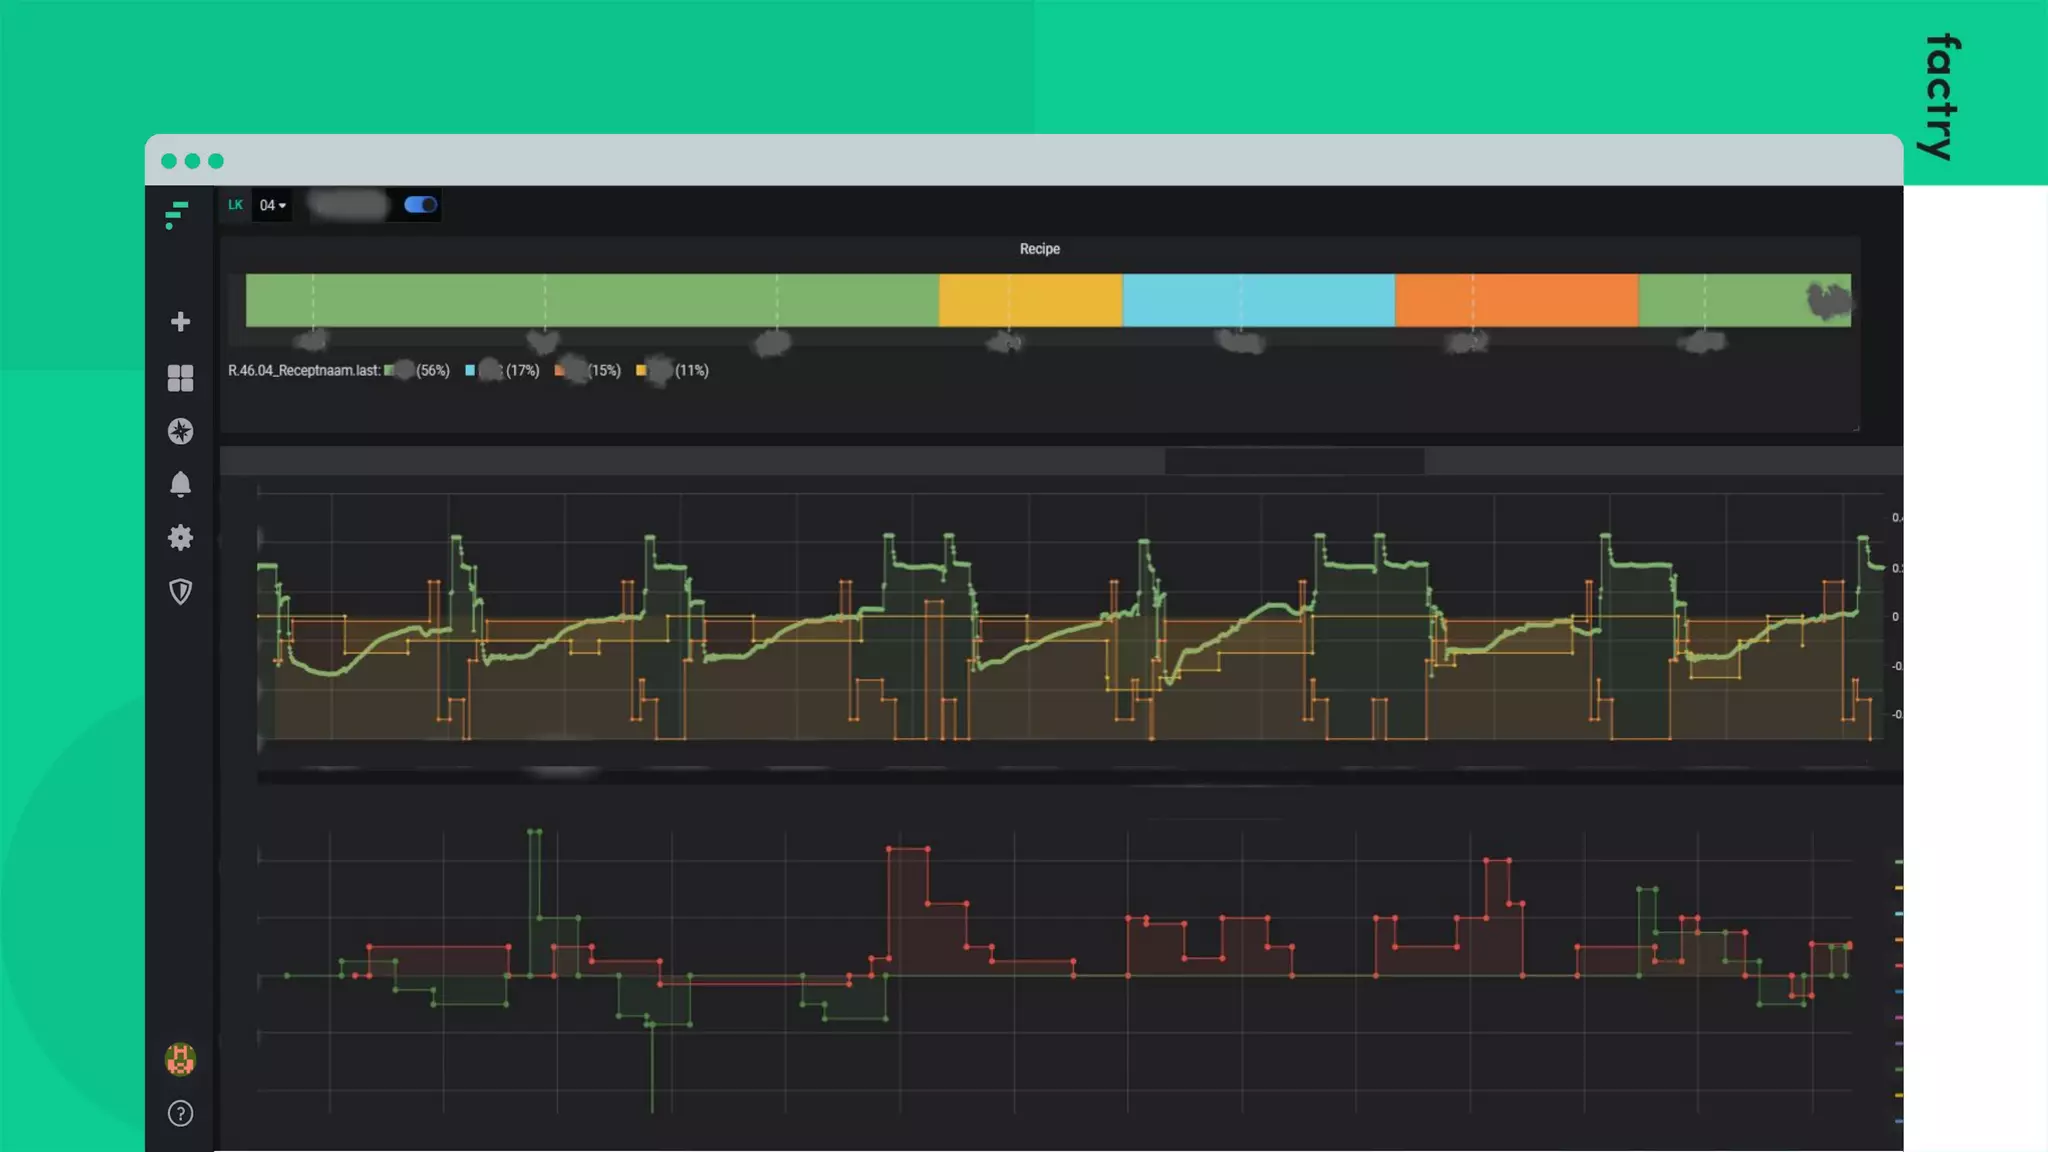Click the Recipe panel resize handle
2048x1152 pixels.
pos(1855,428)
